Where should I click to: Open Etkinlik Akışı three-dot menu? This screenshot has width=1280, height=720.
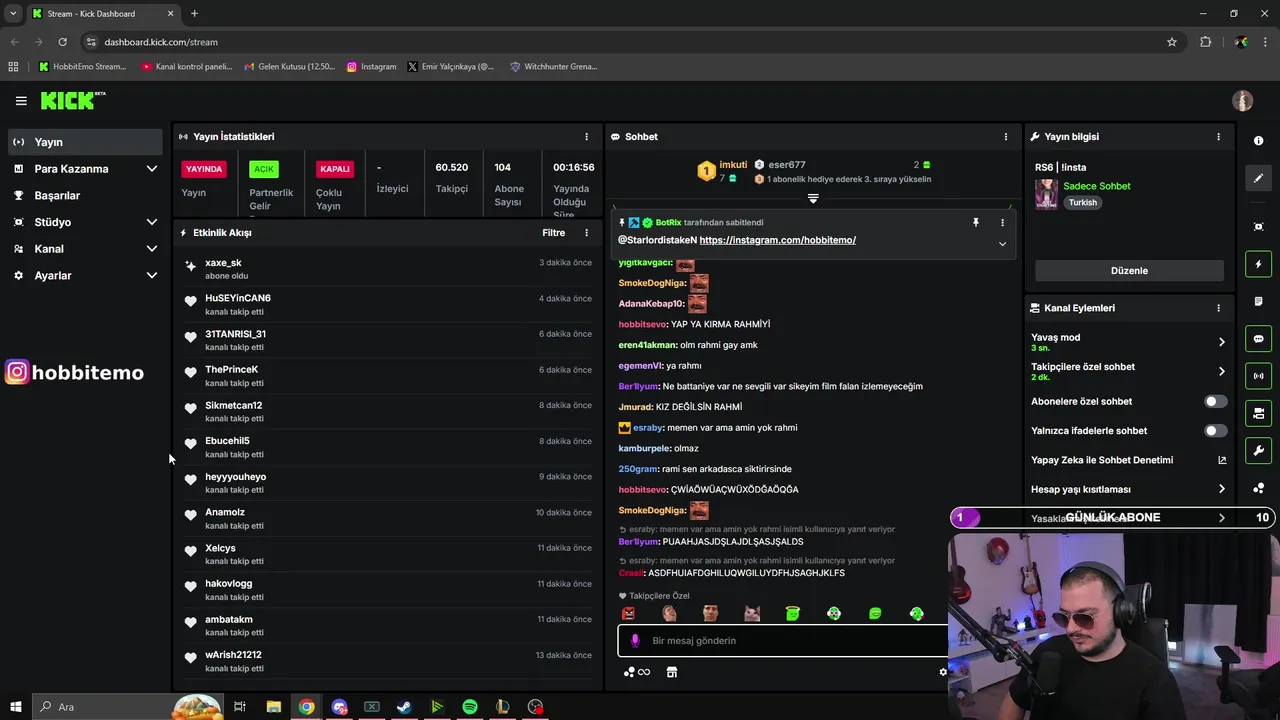coord(587,232)
